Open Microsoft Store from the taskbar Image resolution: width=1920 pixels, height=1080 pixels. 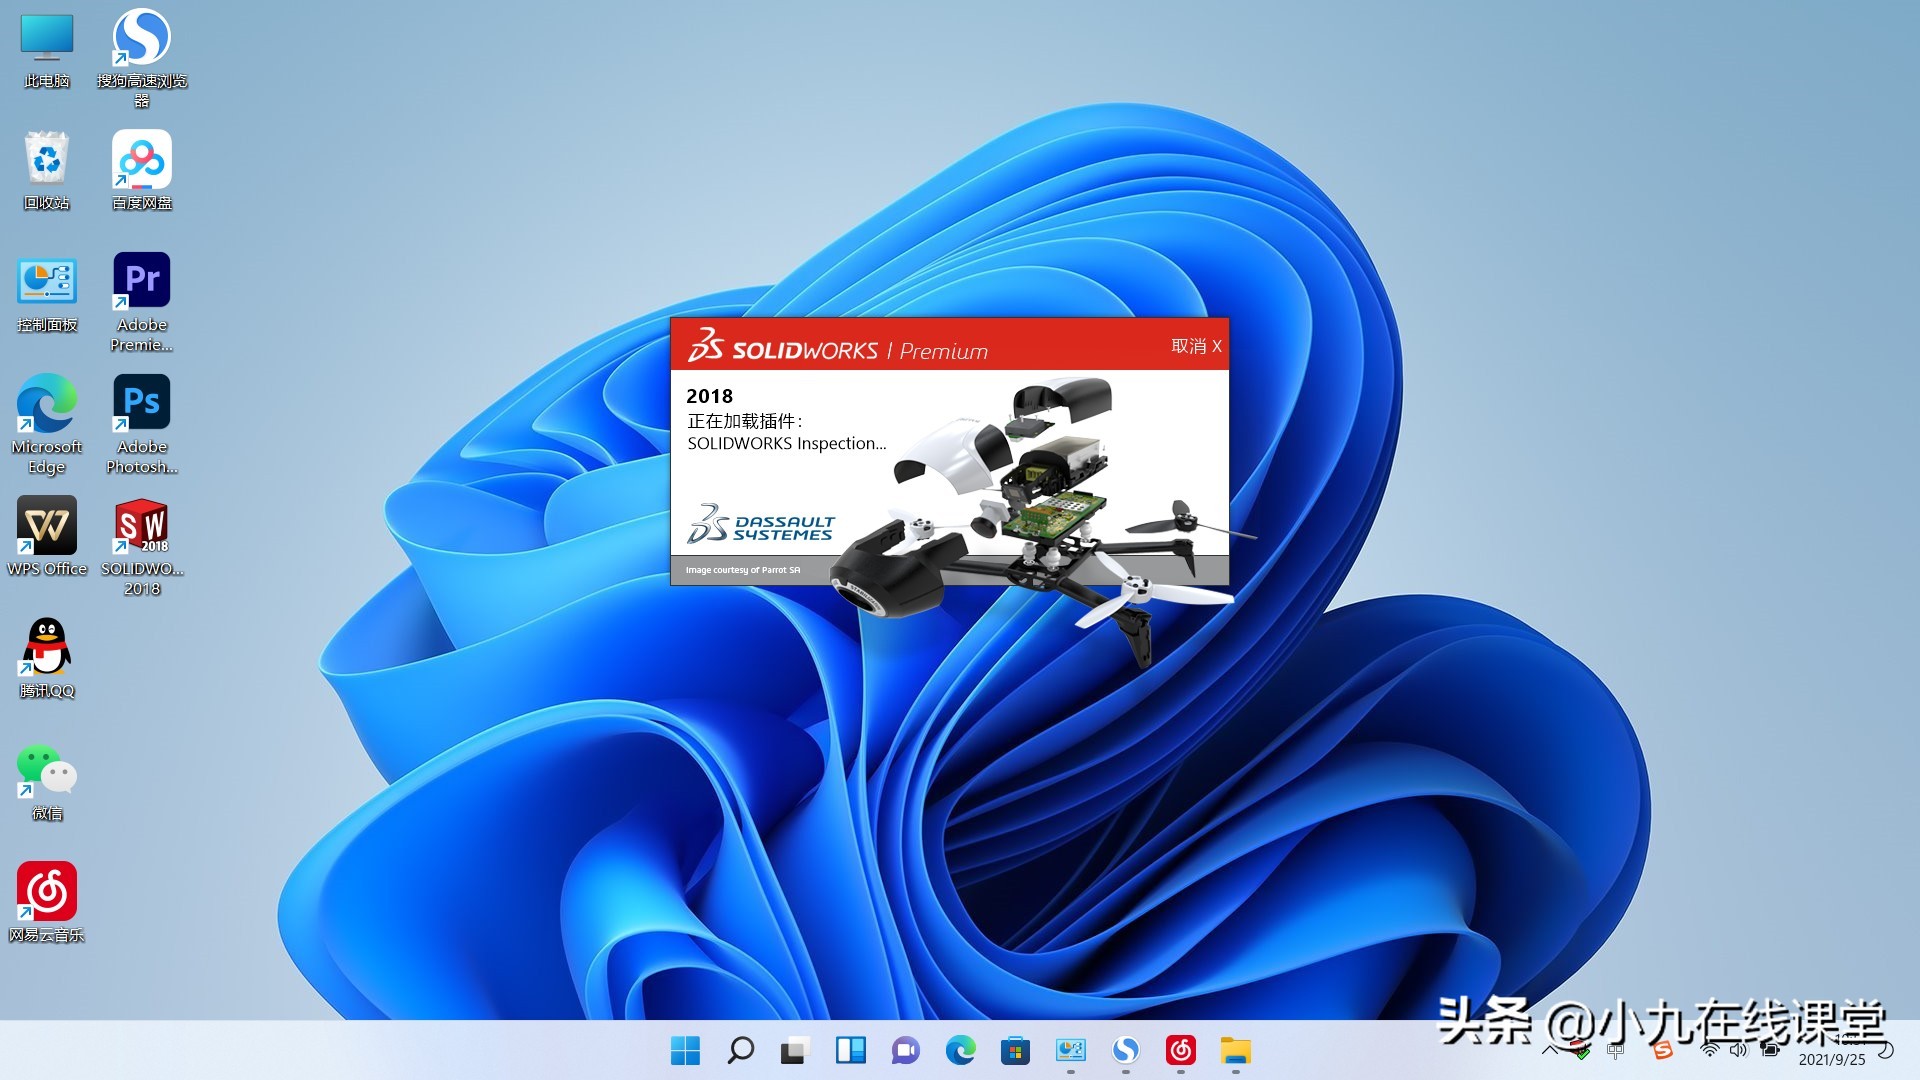[1015, 1051]
